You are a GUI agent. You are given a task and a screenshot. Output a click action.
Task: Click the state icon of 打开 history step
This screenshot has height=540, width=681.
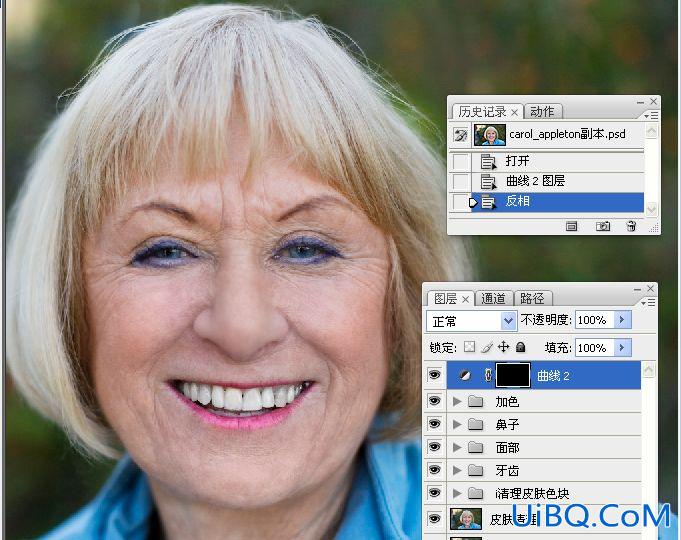(488, 162)
